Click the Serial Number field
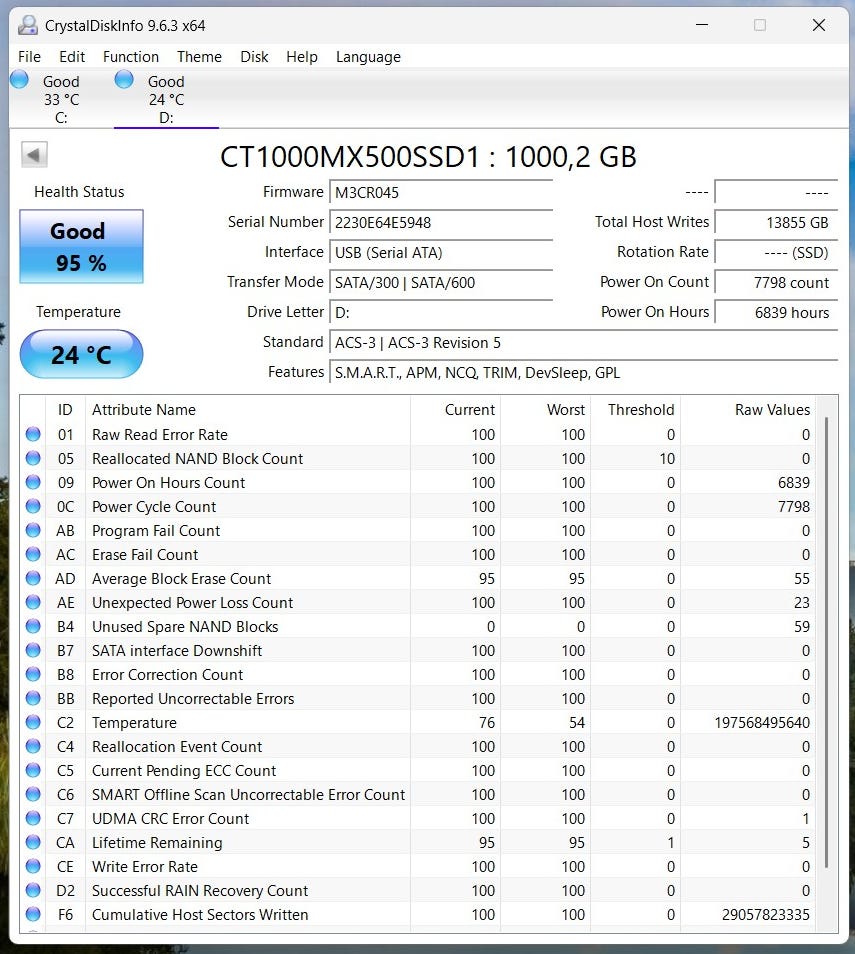Screen dimensions: 855x954 pyautogui.click(x=441, y=223)
